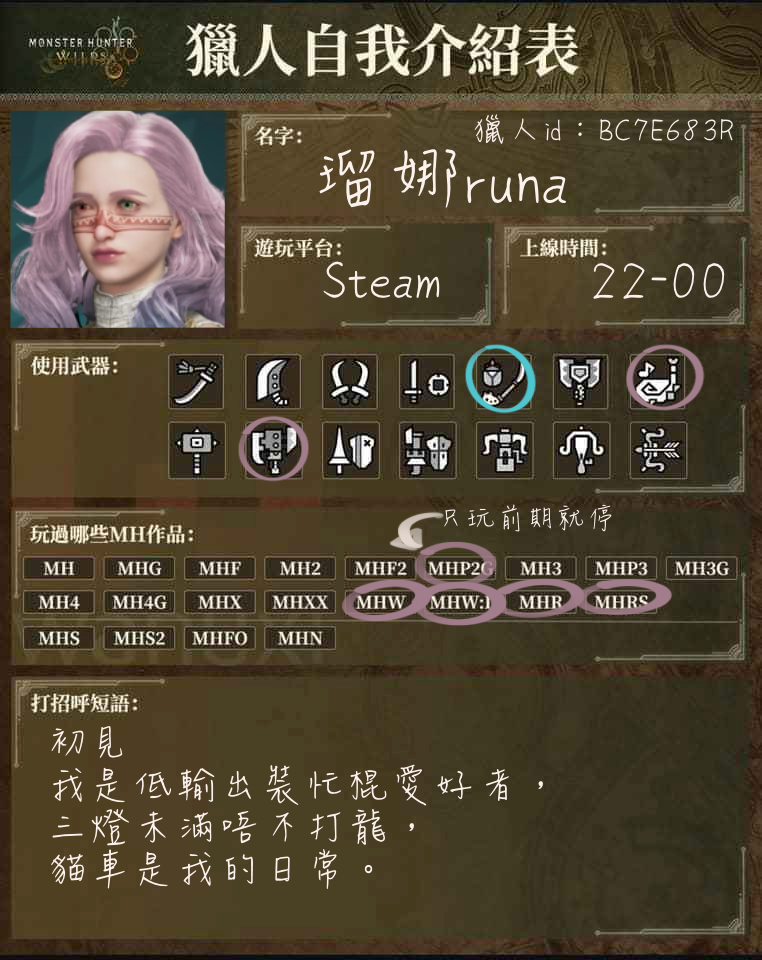Select the Bow weapon icon
This screenshot has height=960, width=762.
pos(659,450)
